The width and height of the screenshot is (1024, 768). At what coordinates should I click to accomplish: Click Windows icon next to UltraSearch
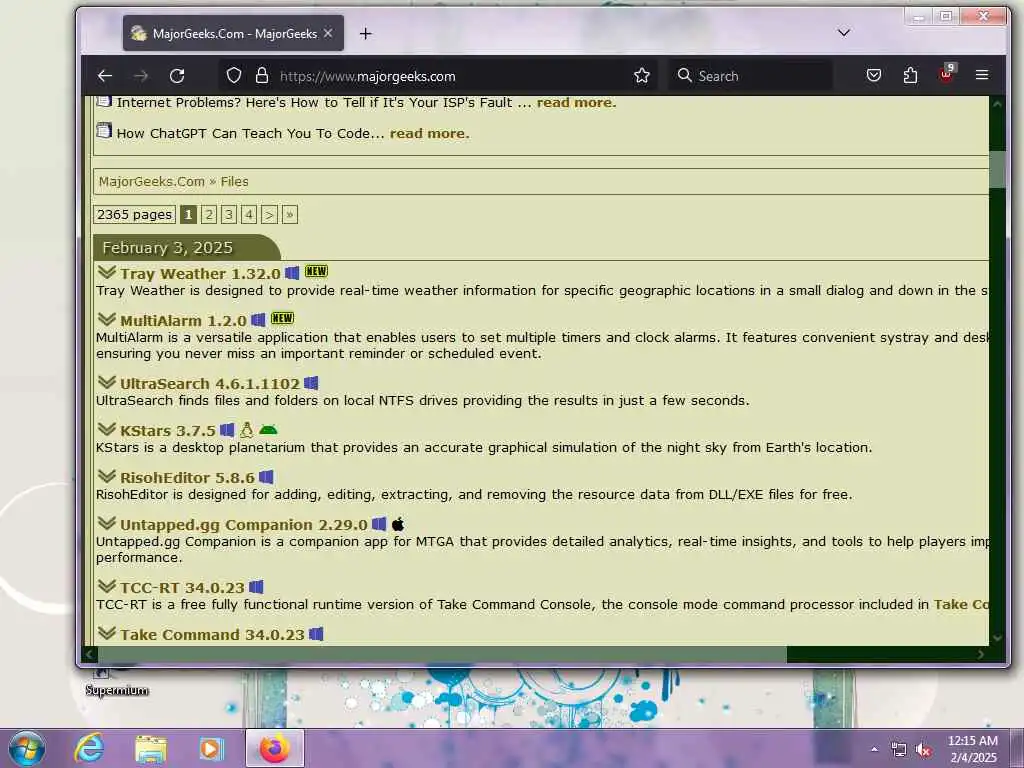point(312,383)
